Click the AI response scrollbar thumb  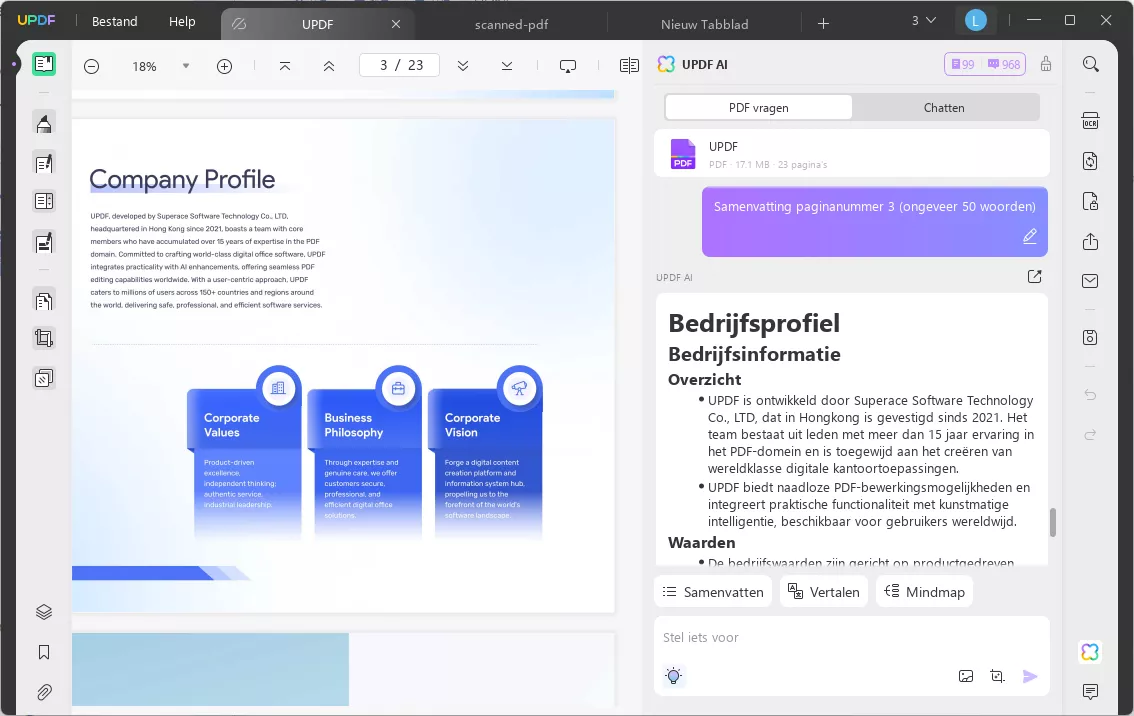pos(1053,522)
